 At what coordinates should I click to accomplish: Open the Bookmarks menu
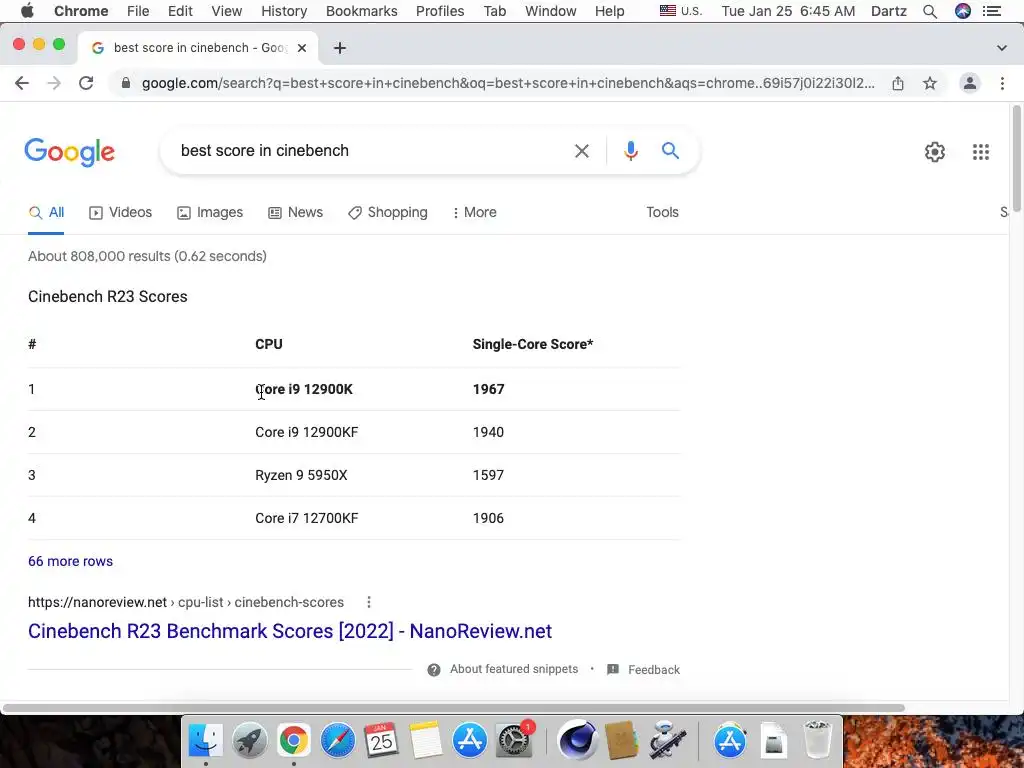(361, 11)
